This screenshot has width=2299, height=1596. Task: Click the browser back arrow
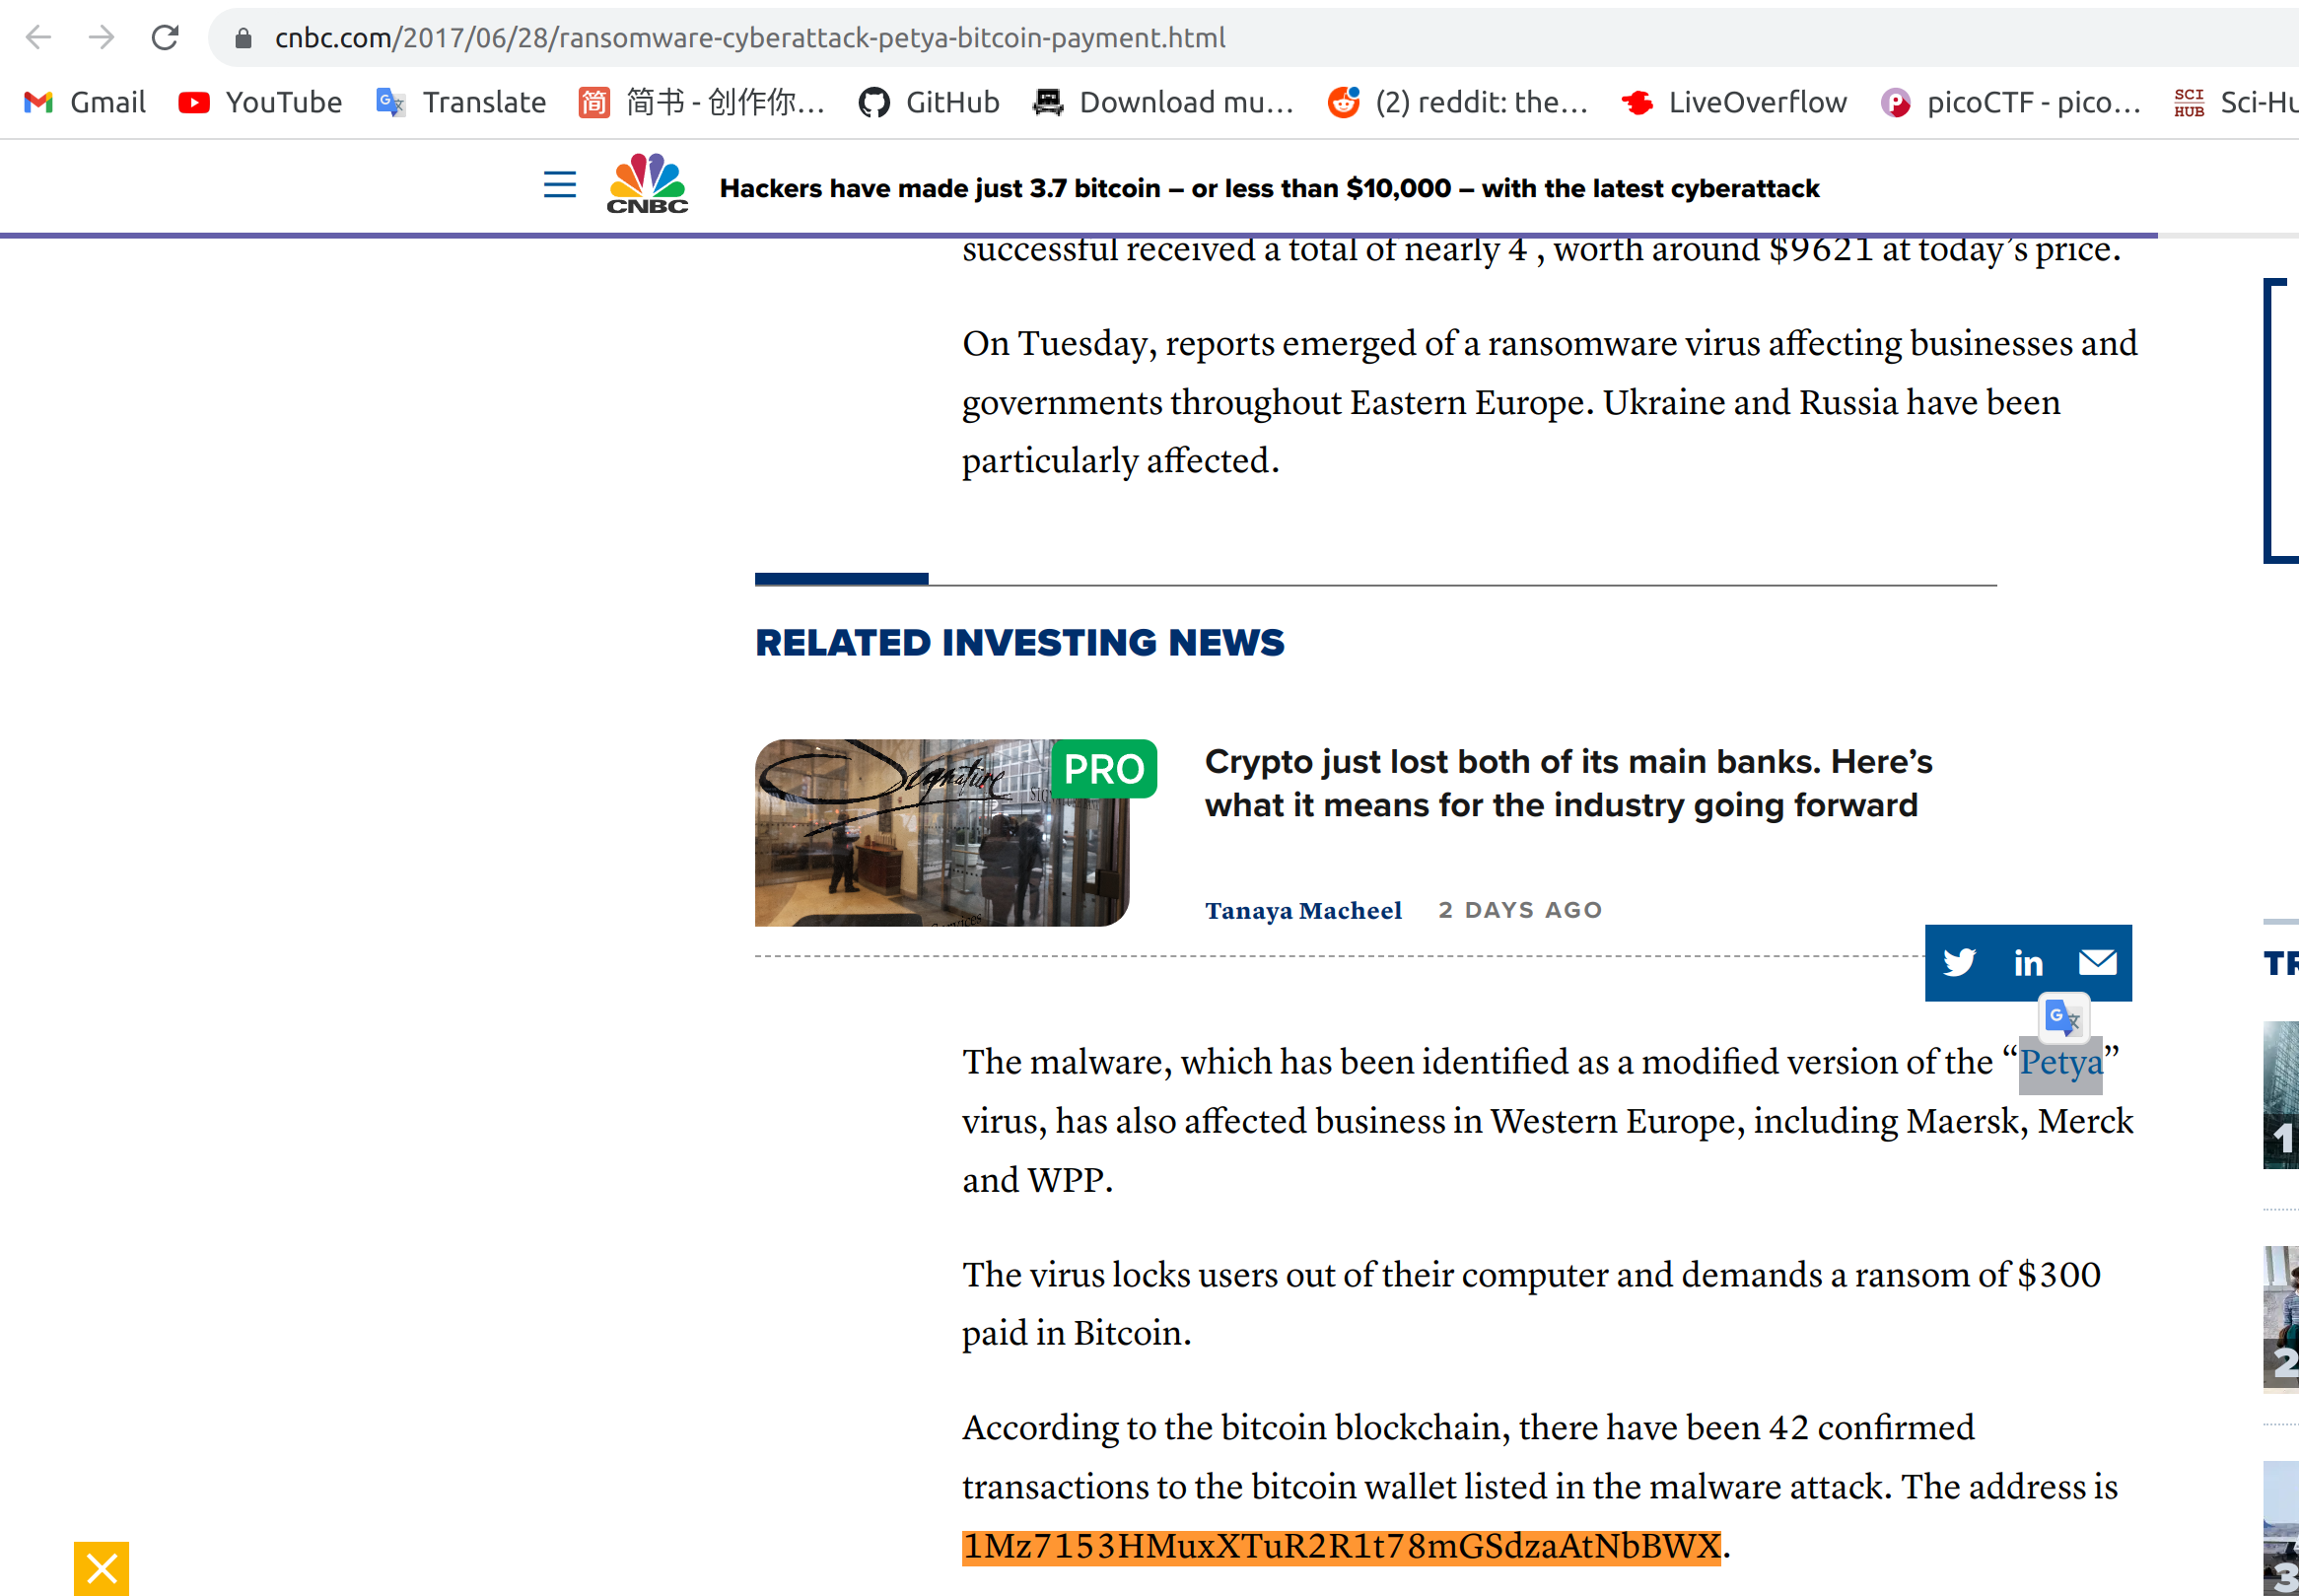pos(38,38)
